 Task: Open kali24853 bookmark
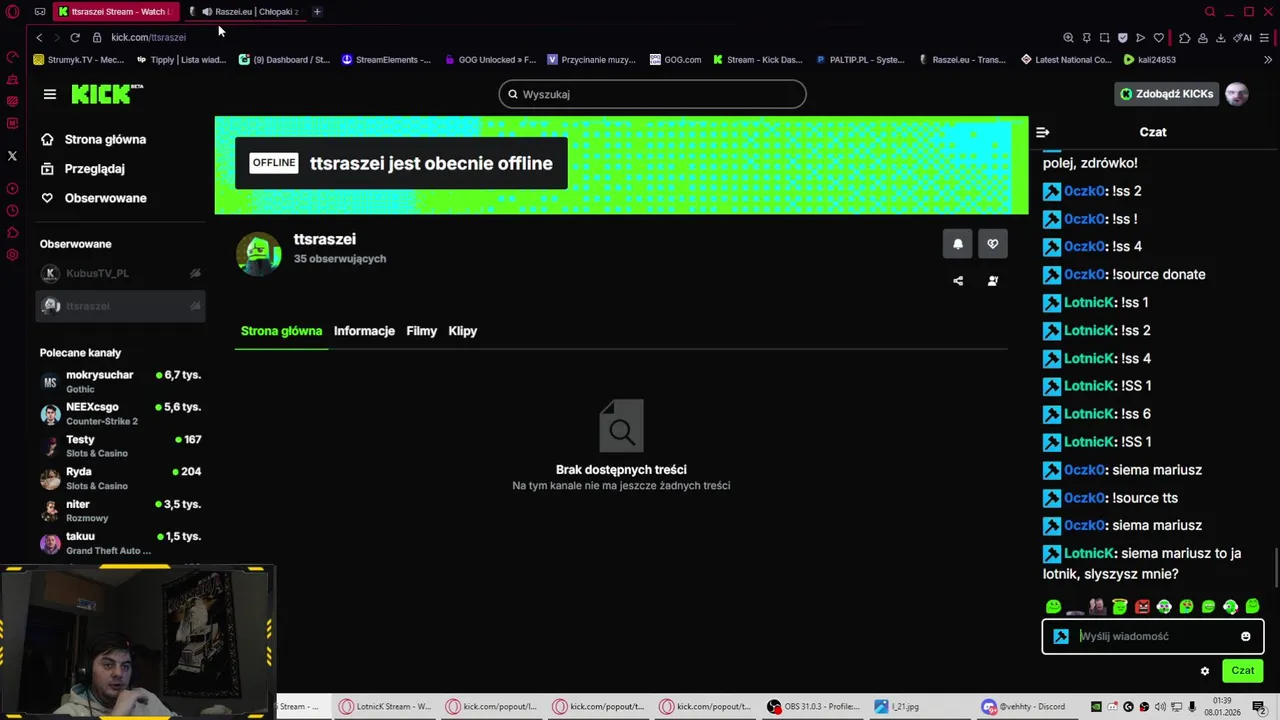pyautogui.click(x=1150, y=60)
